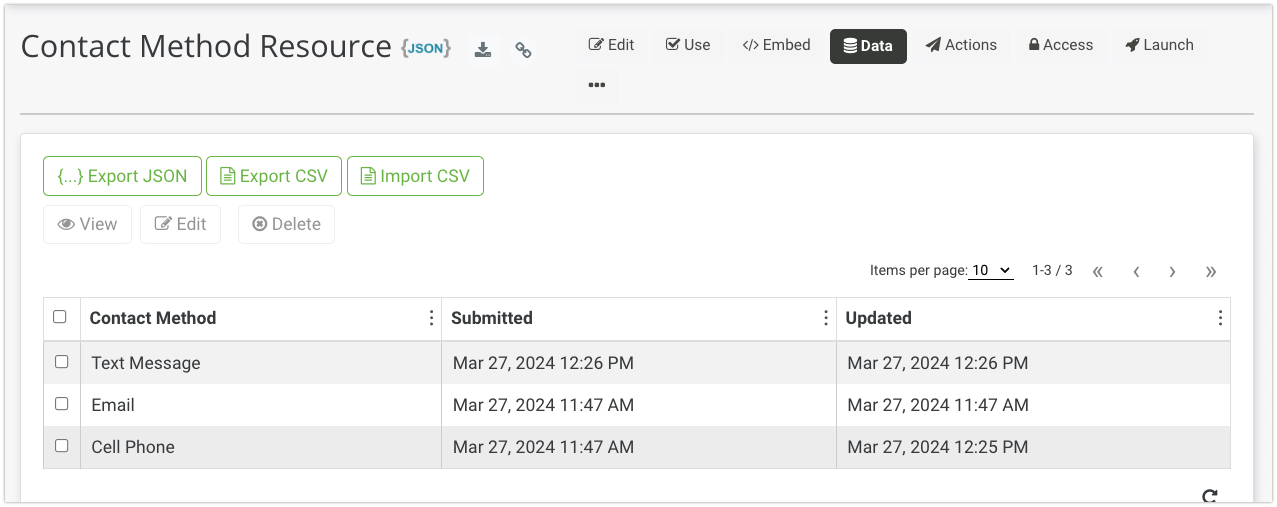
Task: Go to the last page of results
Action: pyautogui.click(x=1211, y=271)
